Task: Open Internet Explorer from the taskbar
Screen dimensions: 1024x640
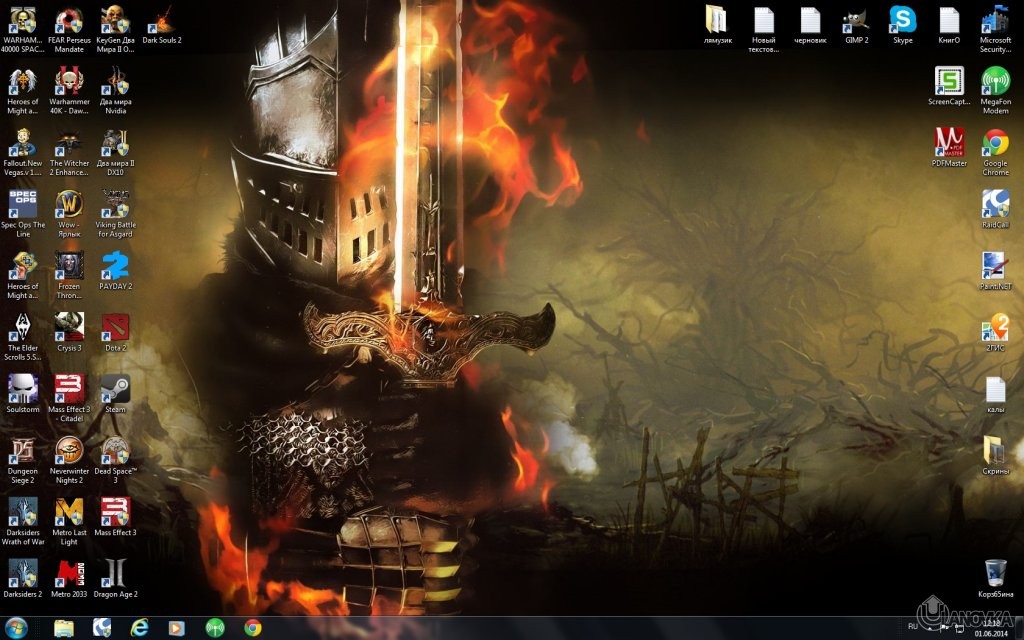Action: pos(139,628)
